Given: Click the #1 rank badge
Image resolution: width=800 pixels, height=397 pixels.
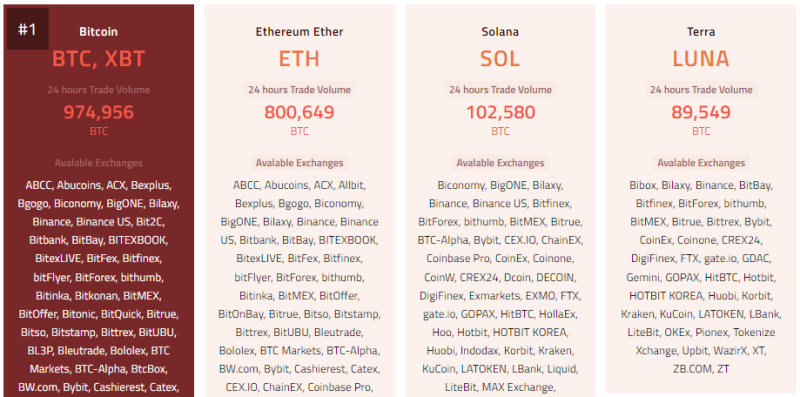Looking at the screenshot, I should coord(28,29).
